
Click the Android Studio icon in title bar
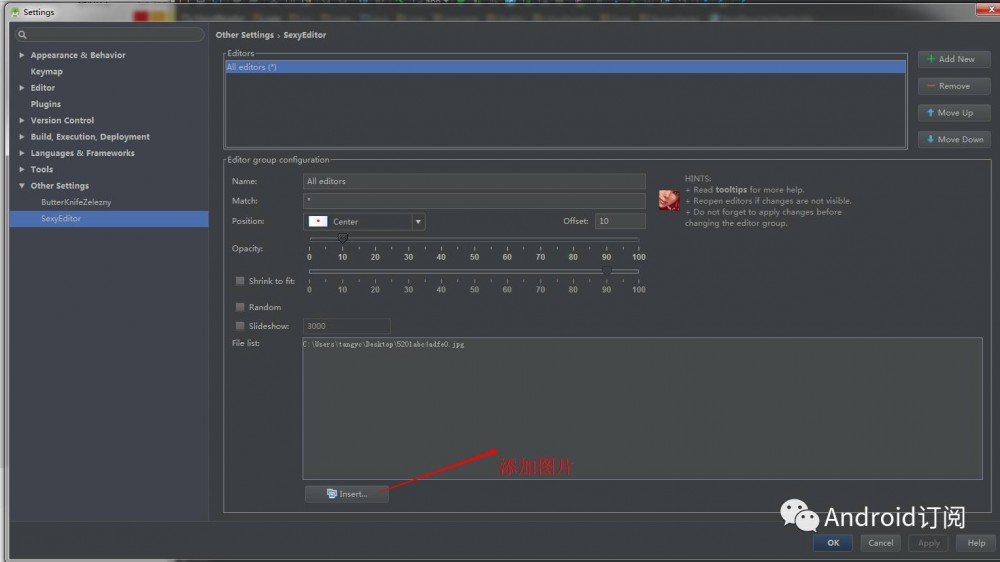pos(15,11)
